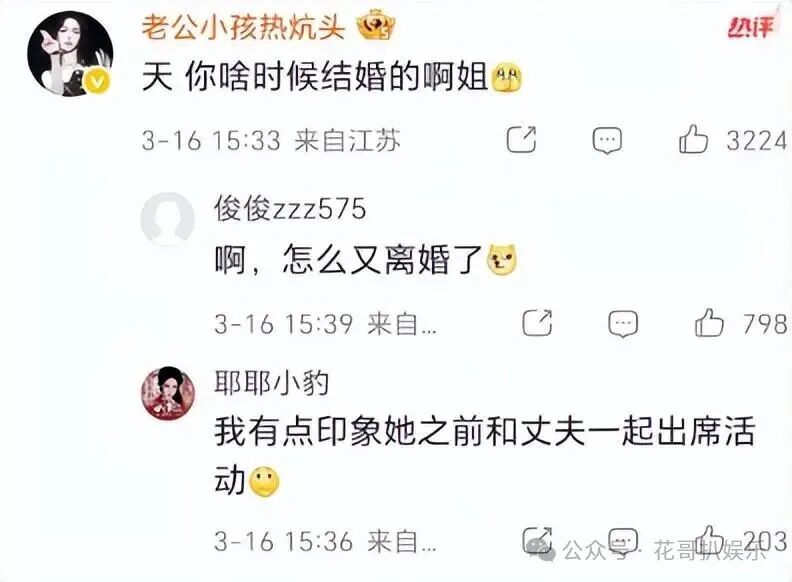
Task: Share the reply by 耶耶小豹
Action: [537, 540]
